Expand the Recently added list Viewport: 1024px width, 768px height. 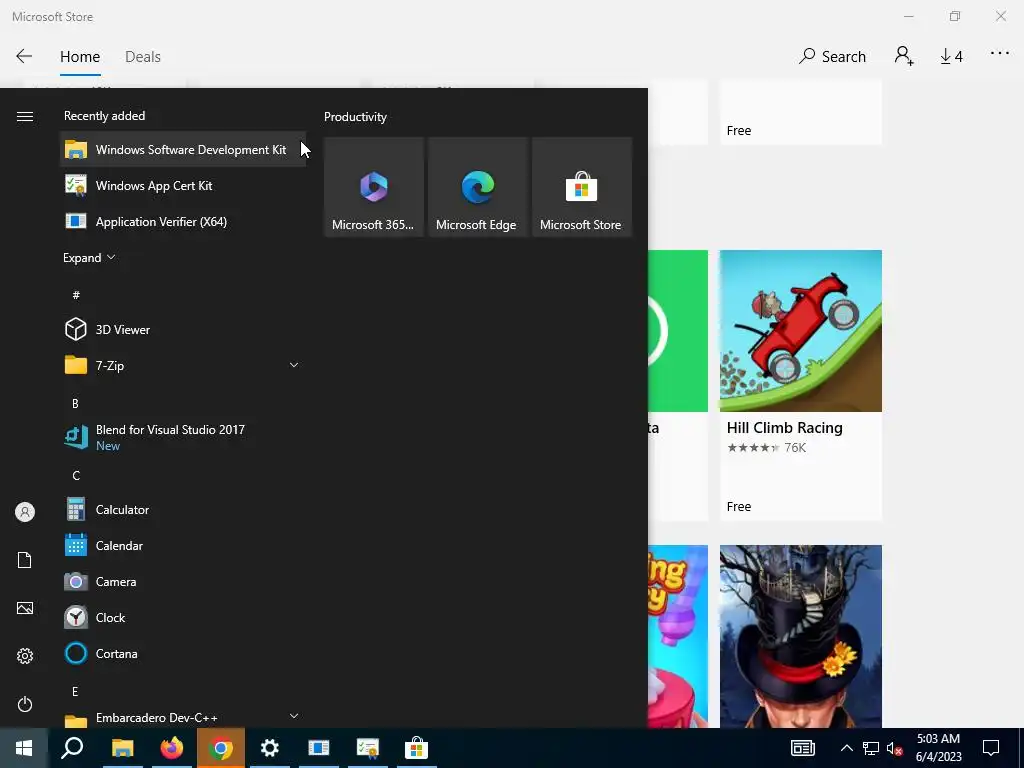pos(89,258)
